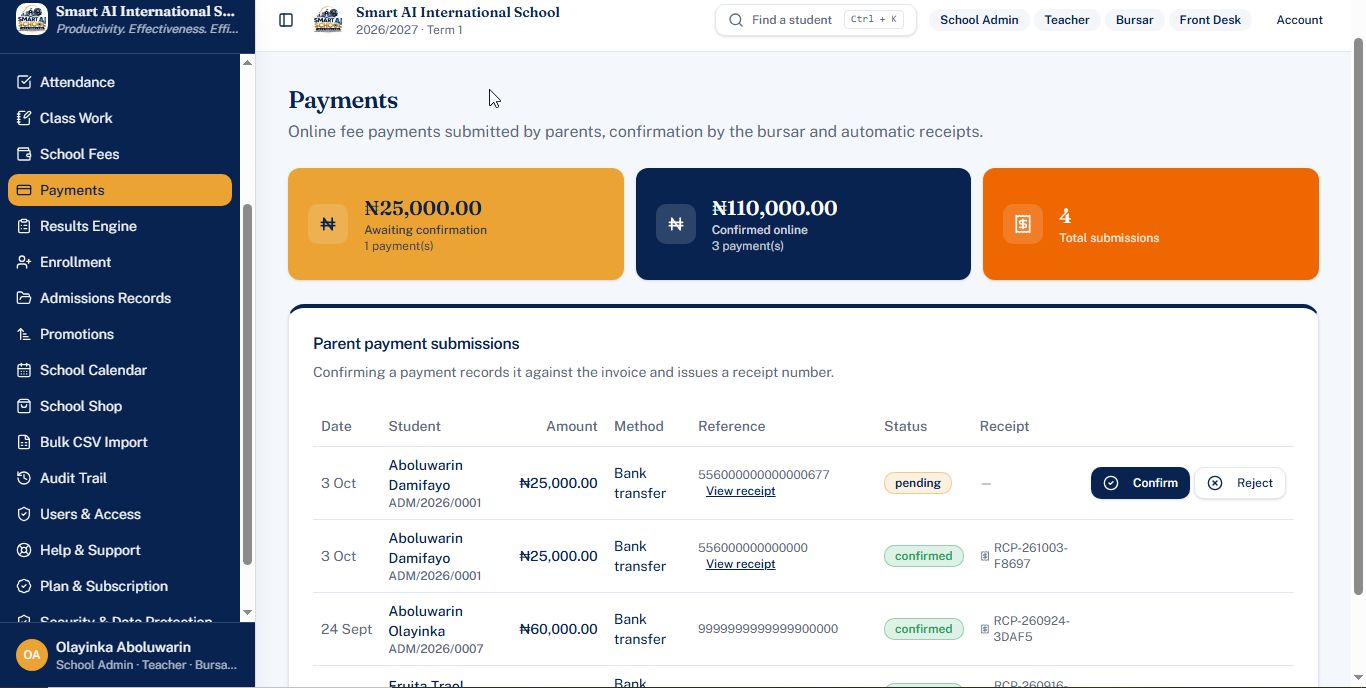The width and height of the screenshot is (1366, 688).
Task: Open the Audit Trail page
Action: [x=120, y=478]
